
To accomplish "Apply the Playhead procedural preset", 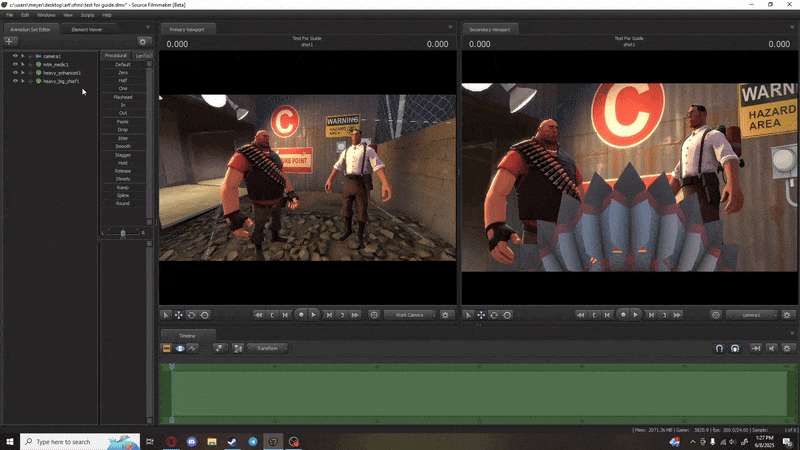I will (122, 97).
